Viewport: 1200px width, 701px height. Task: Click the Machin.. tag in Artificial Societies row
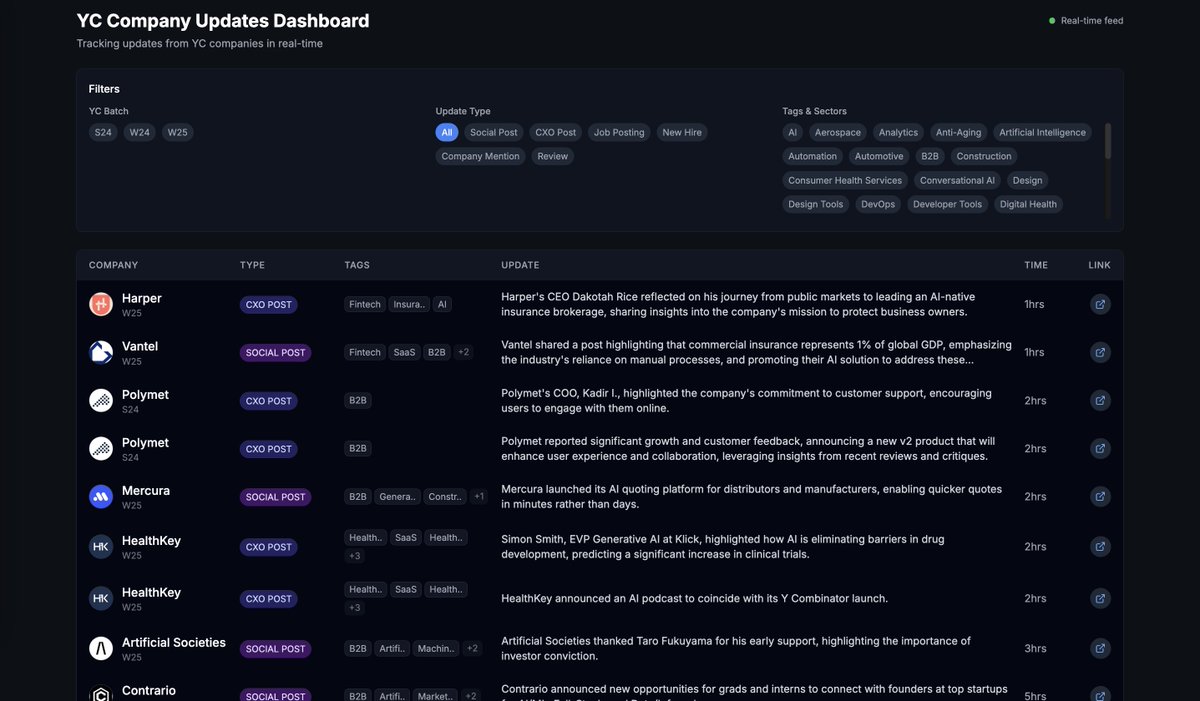pyautogui.click(x=436, y=648)
